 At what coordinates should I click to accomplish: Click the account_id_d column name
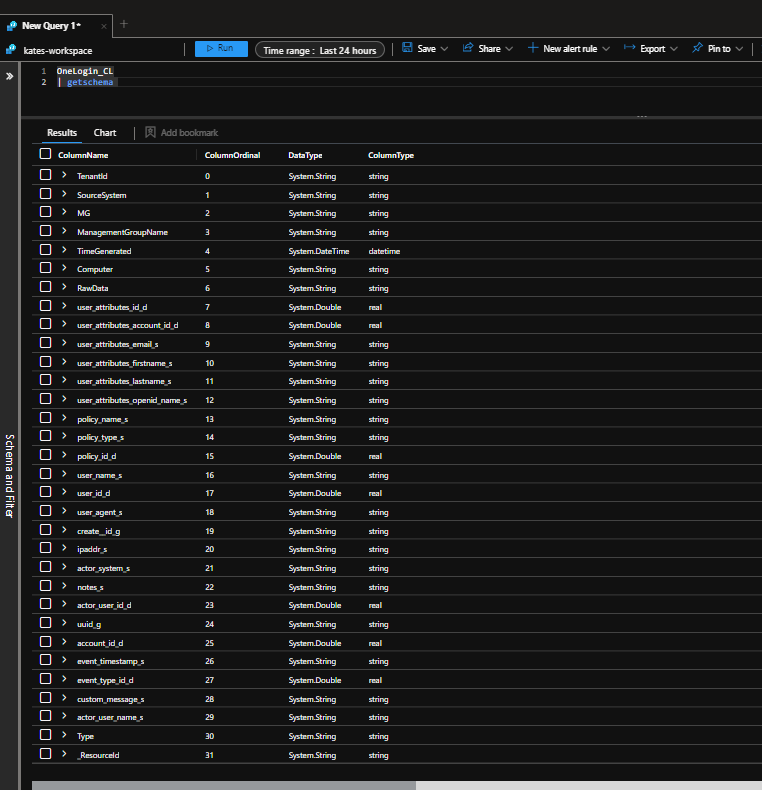(x=100, y=643)
